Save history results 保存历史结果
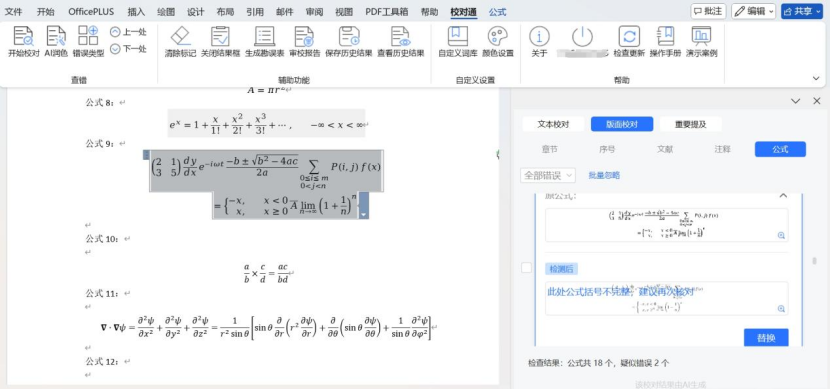The image size is (830, 389). (x=349, y=41)
